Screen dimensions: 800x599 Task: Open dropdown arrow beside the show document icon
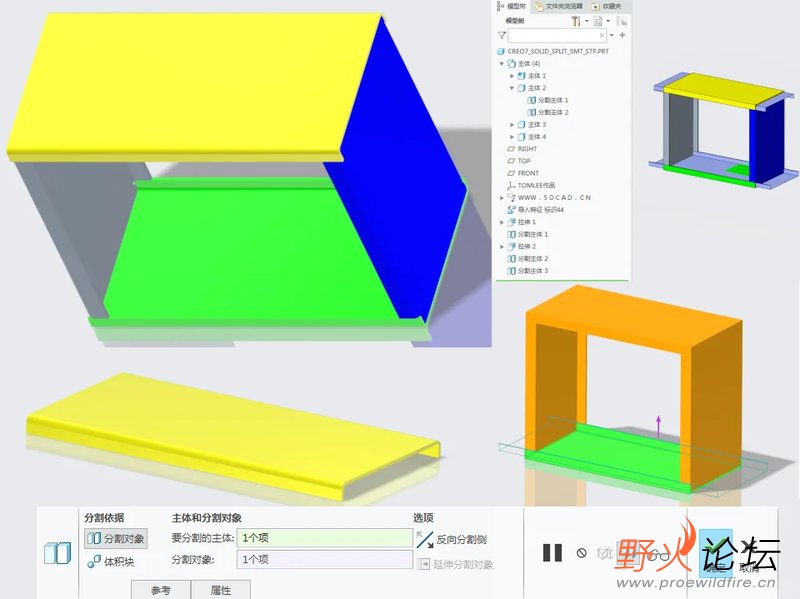tap(608, 21)
